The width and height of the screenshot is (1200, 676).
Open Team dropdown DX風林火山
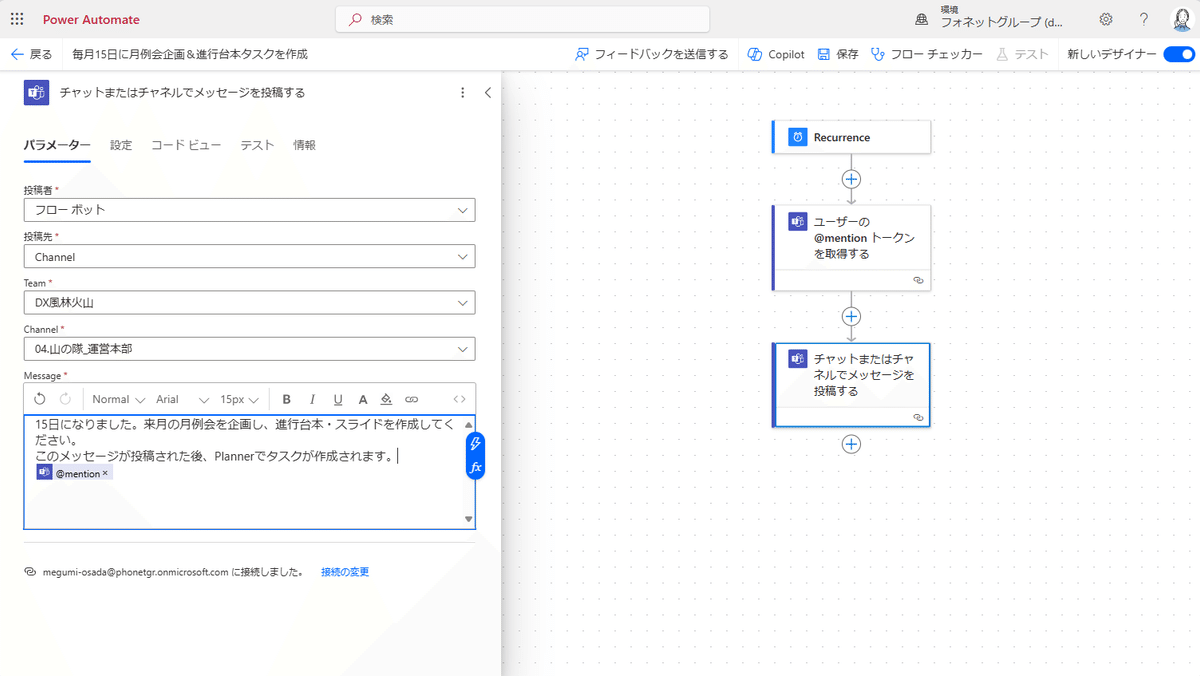pos(249,302)
